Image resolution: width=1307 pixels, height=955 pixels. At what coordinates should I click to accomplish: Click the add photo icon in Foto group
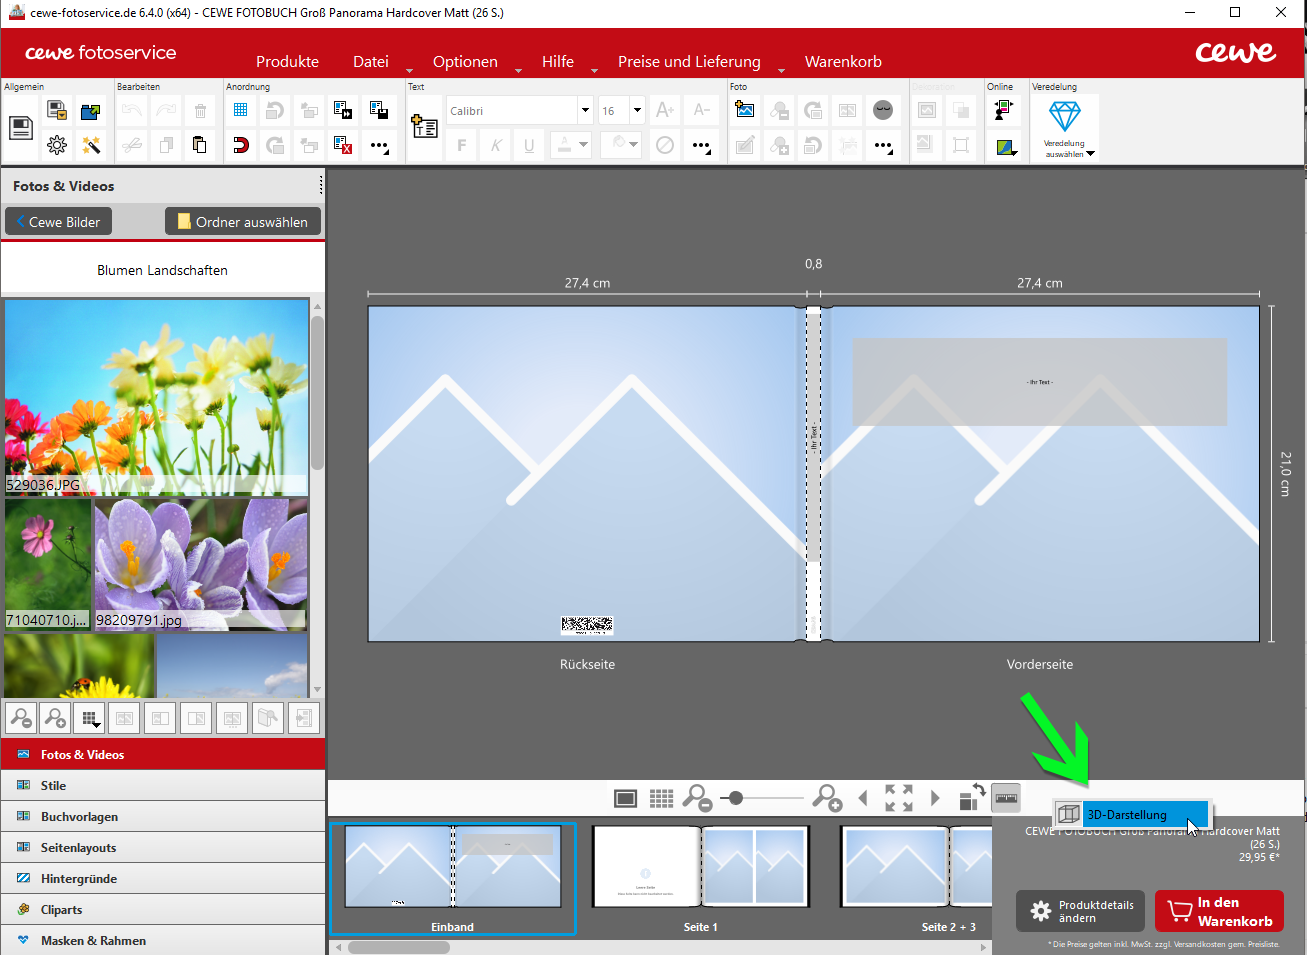(x=745, y=110)
